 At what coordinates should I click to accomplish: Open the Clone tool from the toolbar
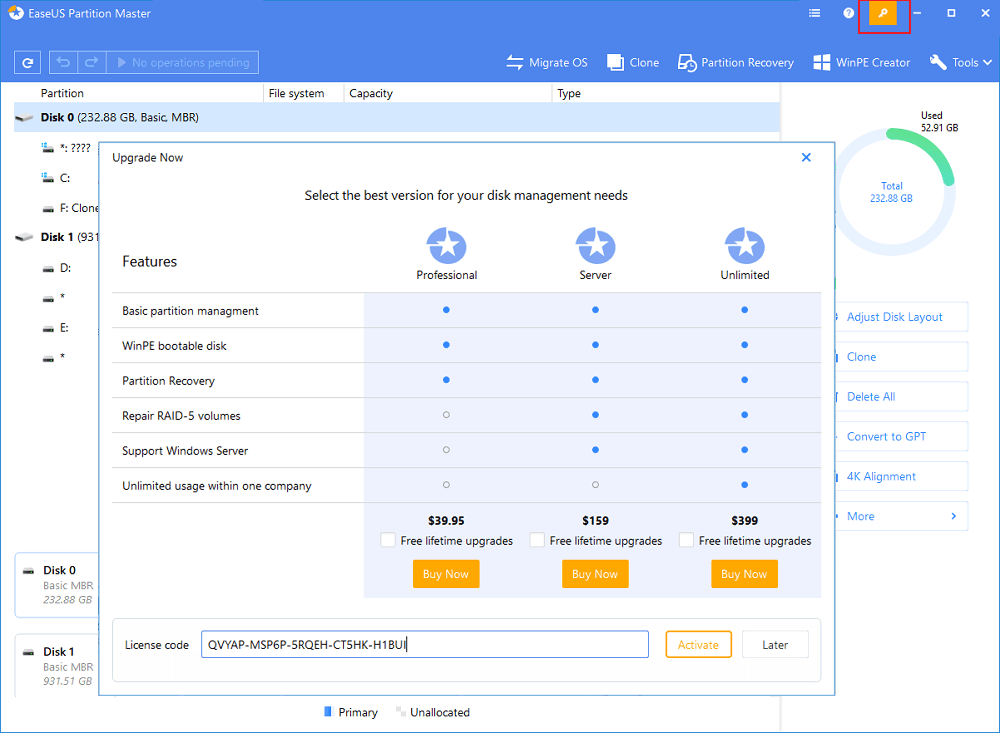tap(632, 62)
